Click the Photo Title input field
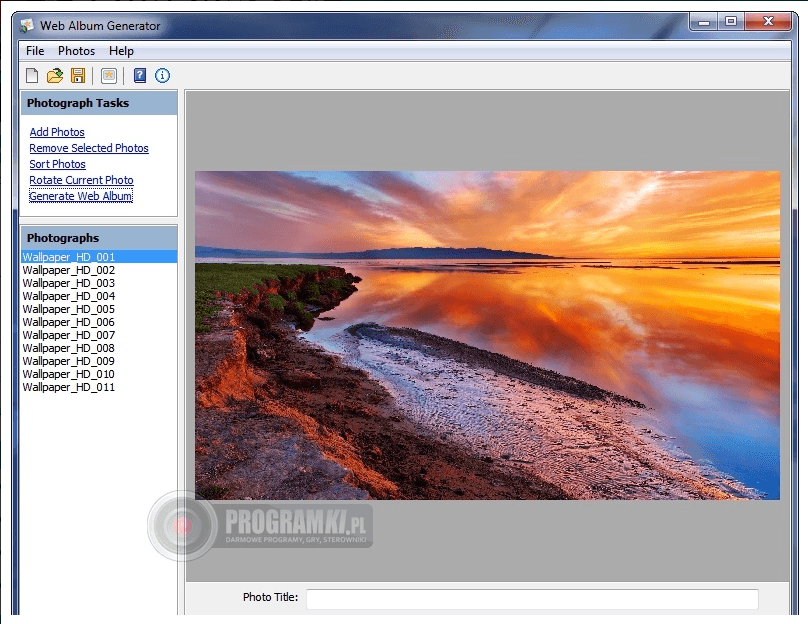Image resolution: width=808 pixels, height=624 pixels. (532, 599)
